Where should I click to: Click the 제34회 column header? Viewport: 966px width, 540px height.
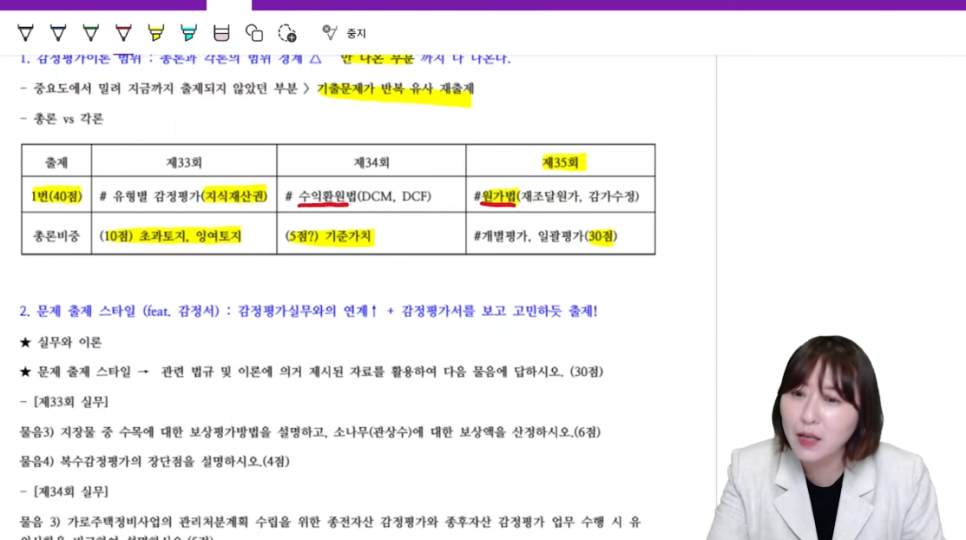click(x=371, y=163)
